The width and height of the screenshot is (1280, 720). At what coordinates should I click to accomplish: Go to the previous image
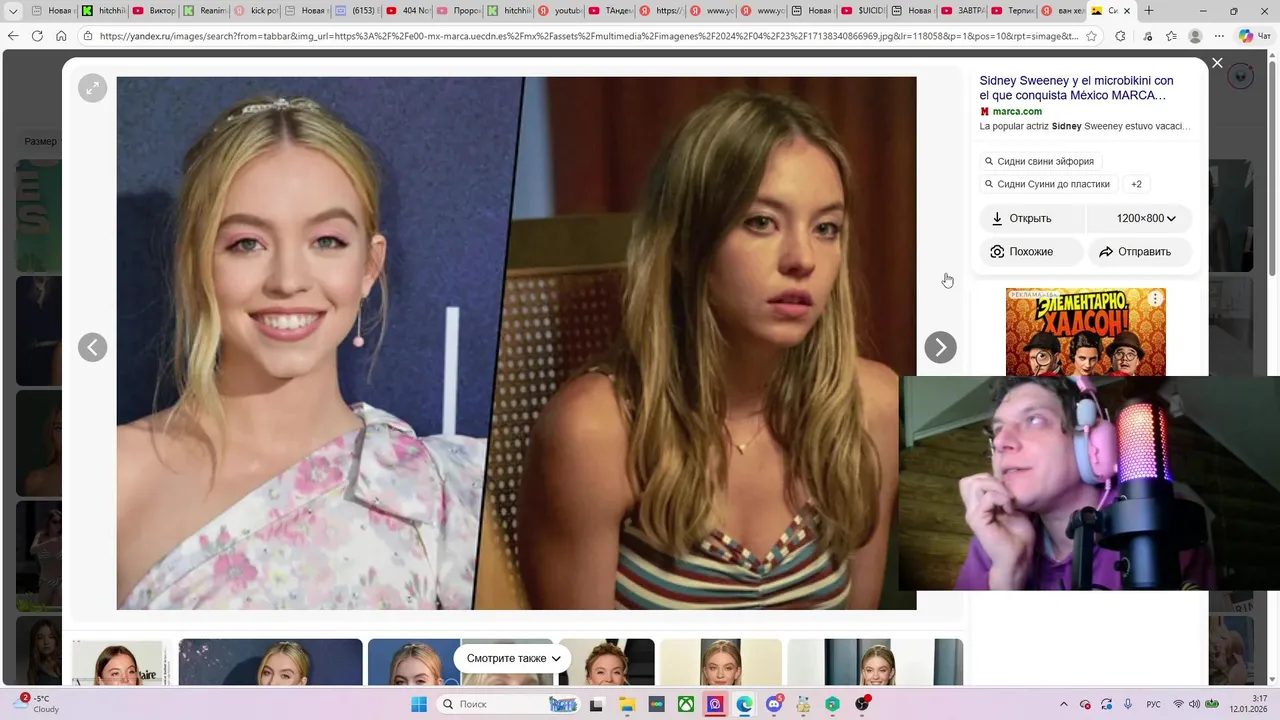click(92, 347)
